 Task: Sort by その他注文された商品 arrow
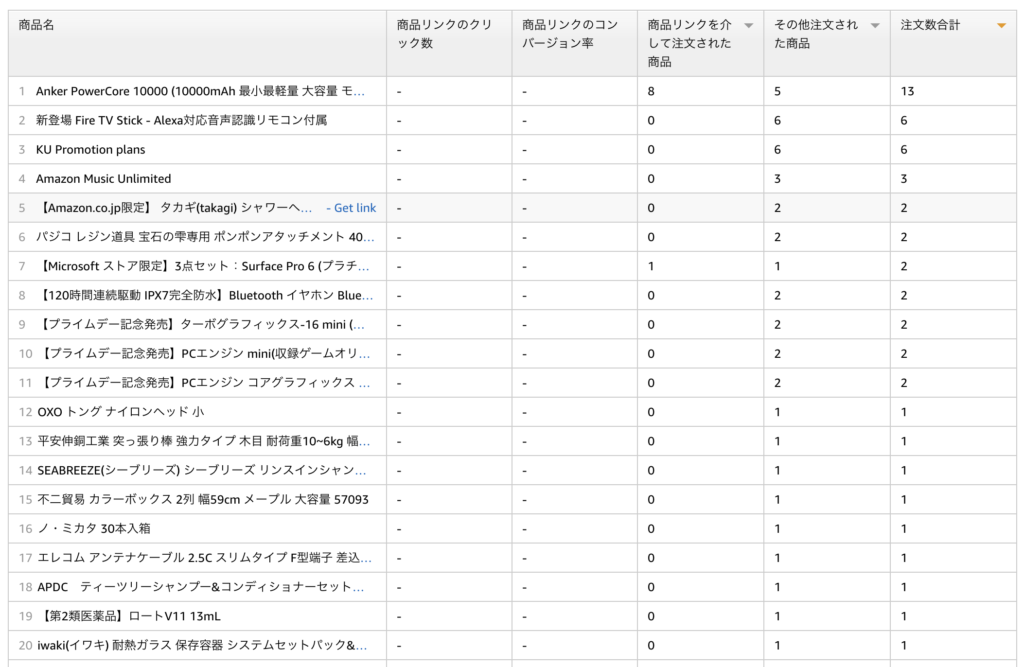874,26
